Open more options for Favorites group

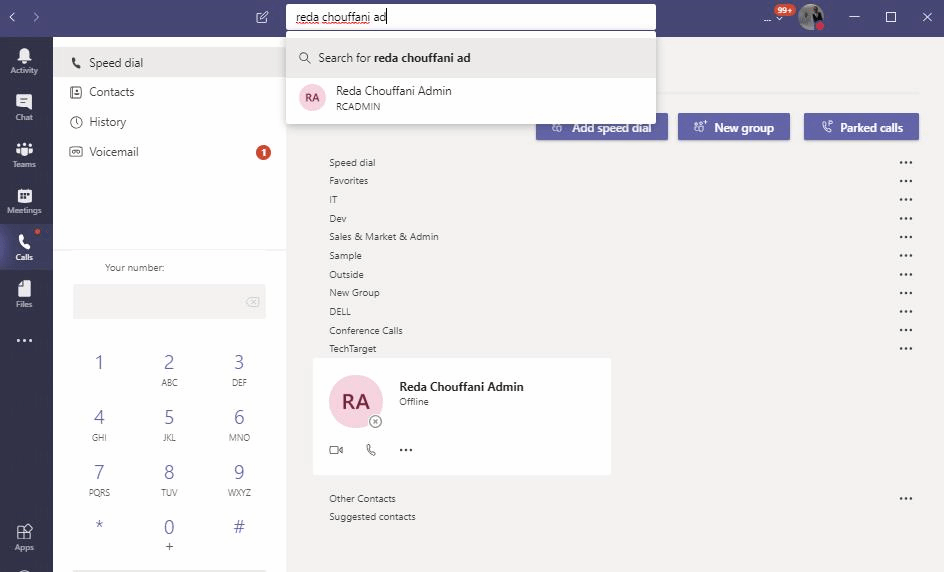(x=906, y=181)
